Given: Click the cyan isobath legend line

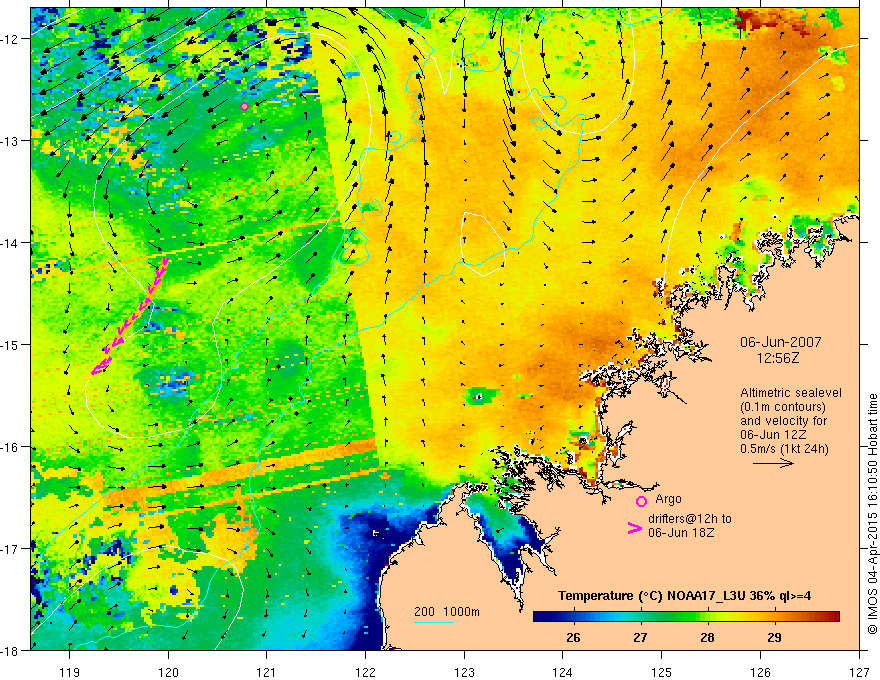Looking at the screenshot, I should [433, 622].
